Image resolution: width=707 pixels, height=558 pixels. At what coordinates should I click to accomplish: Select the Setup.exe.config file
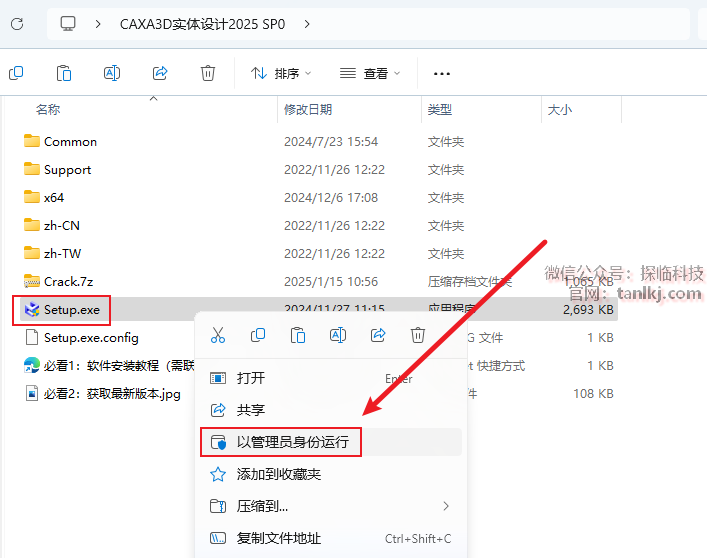[91, 338]
